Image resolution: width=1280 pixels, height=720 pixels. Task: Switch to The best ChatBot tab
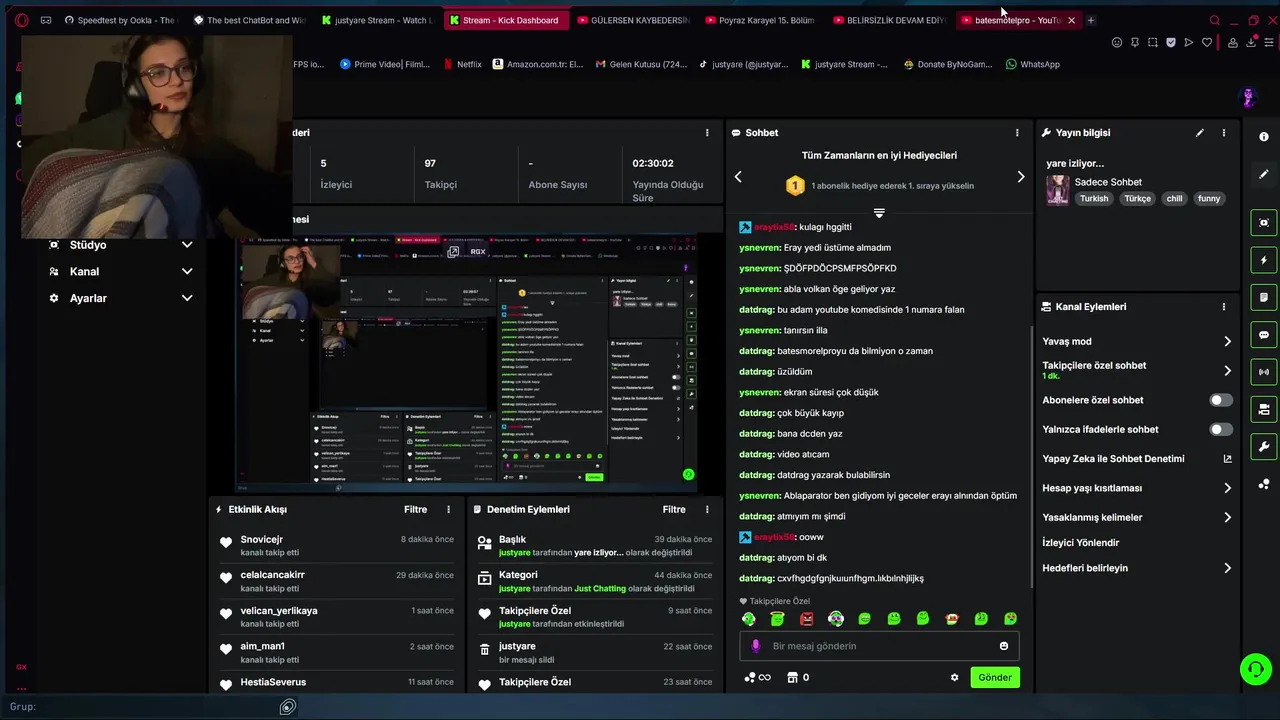[248, 20]
